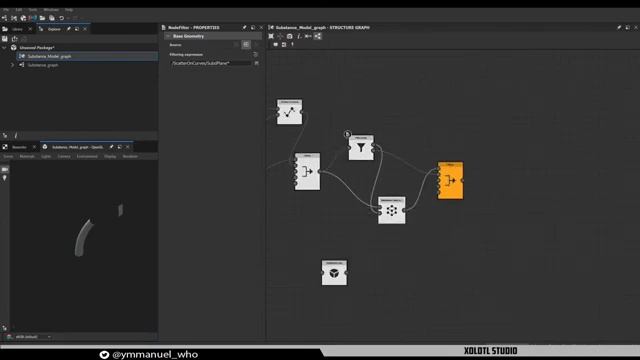Open the Scene menu in 3D view

[8, 156]
